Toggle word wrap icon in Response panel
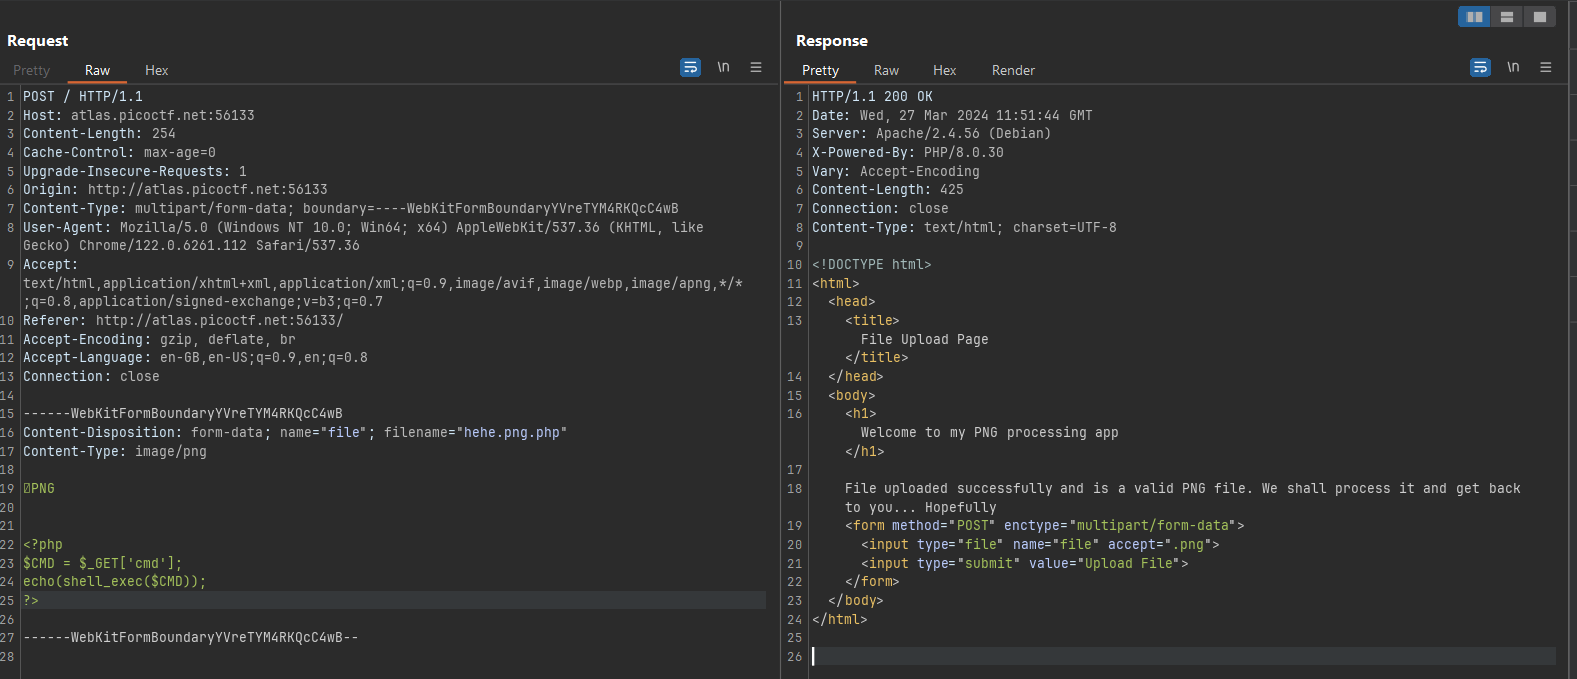Viewport: 1577px width, 679px height. pos(1480,67)
